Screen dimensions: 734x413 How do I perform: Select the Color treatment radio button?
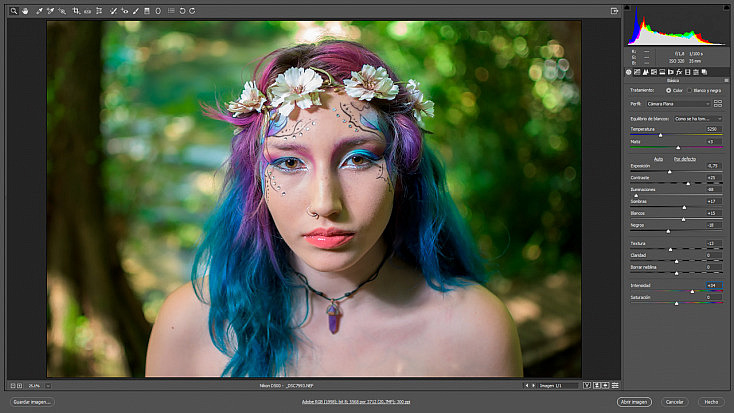(x=668, y=90)
